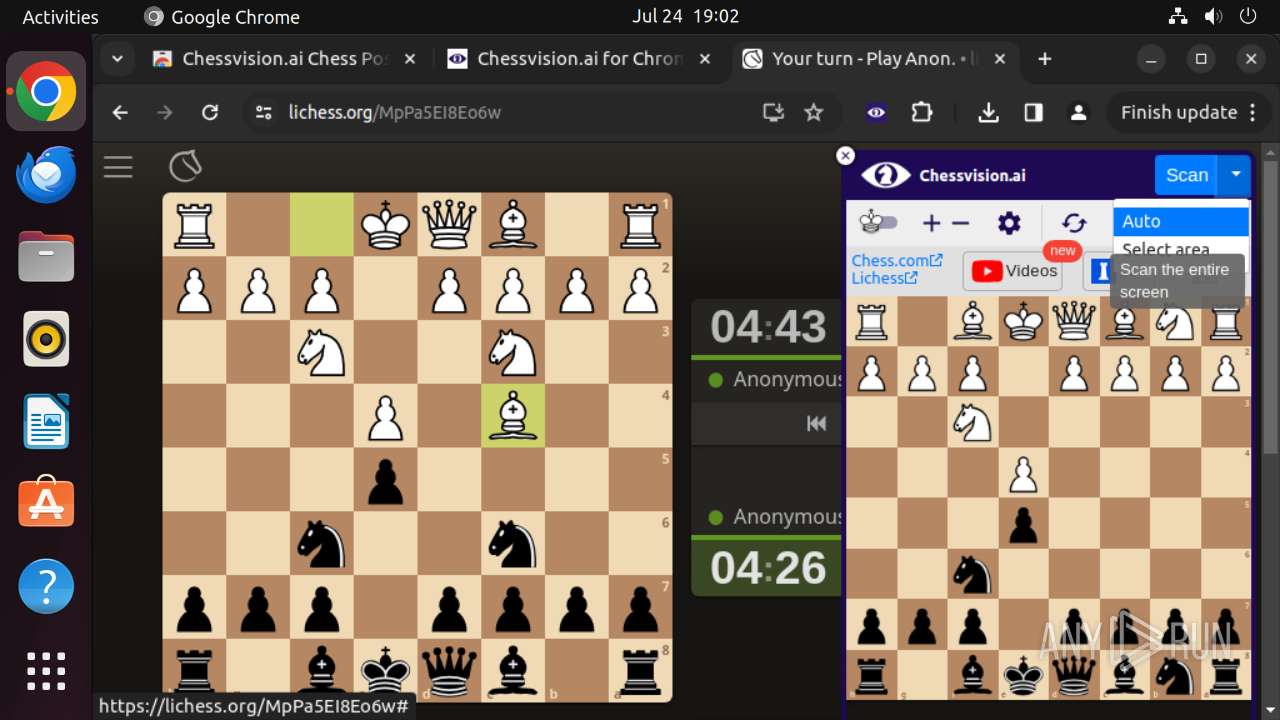Image resolution: width=1280 pixels, height=720 pixels.
Task: Select the black pawn on e5
Action: [x=385, y=480]
